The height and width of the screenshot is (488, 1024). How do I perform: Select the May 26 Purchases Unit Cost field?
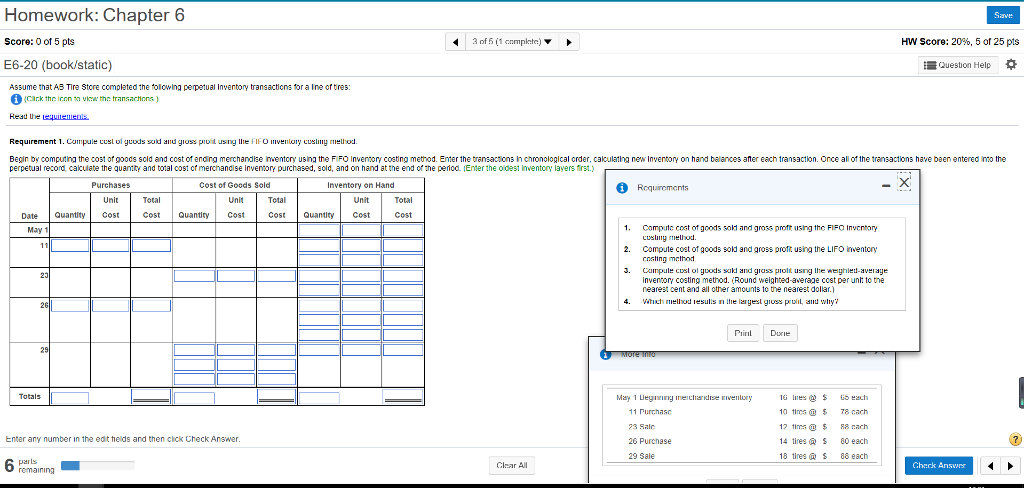point(110,305)
